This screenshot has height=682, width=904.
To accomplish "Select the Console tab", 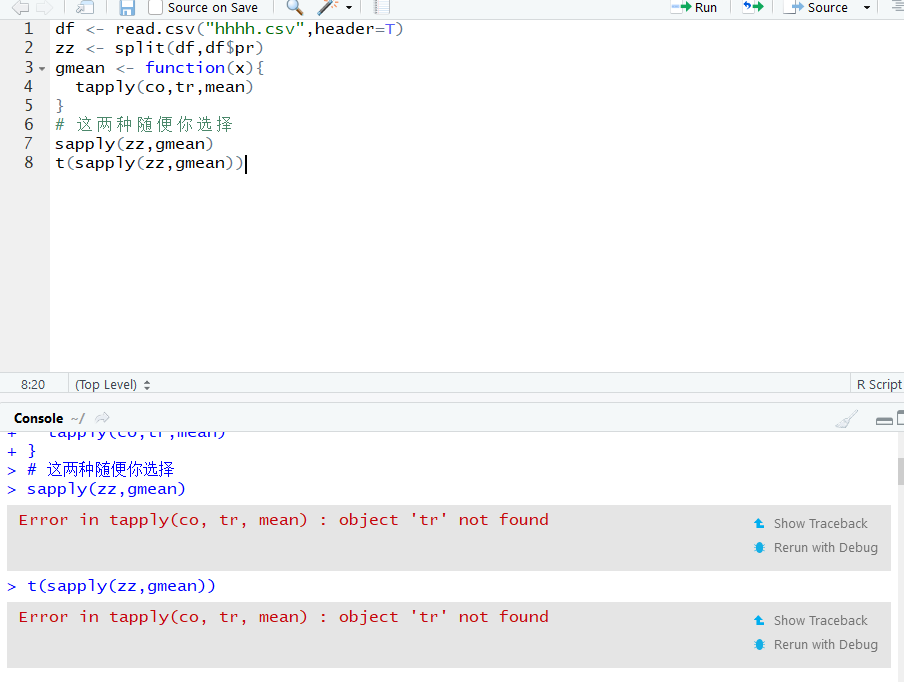I will point(38,418).
